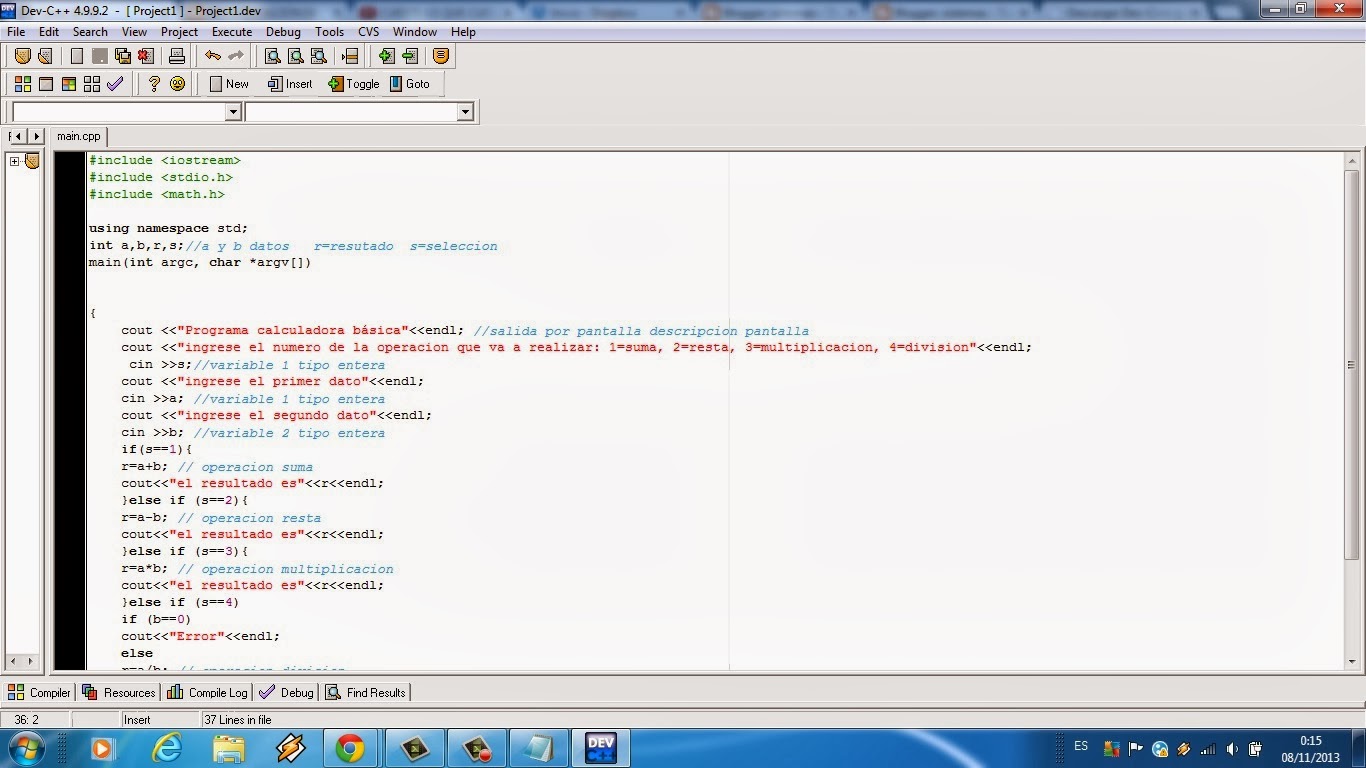The width and height of the screenshot is (1366, 768).
Task: Click the Print toolbar icon
Action: pos(177,56)
